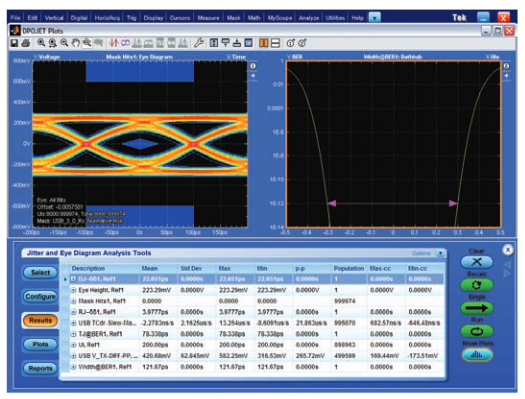
Task: Click plus marker on bathtub plot
Action: click(507, 76)
